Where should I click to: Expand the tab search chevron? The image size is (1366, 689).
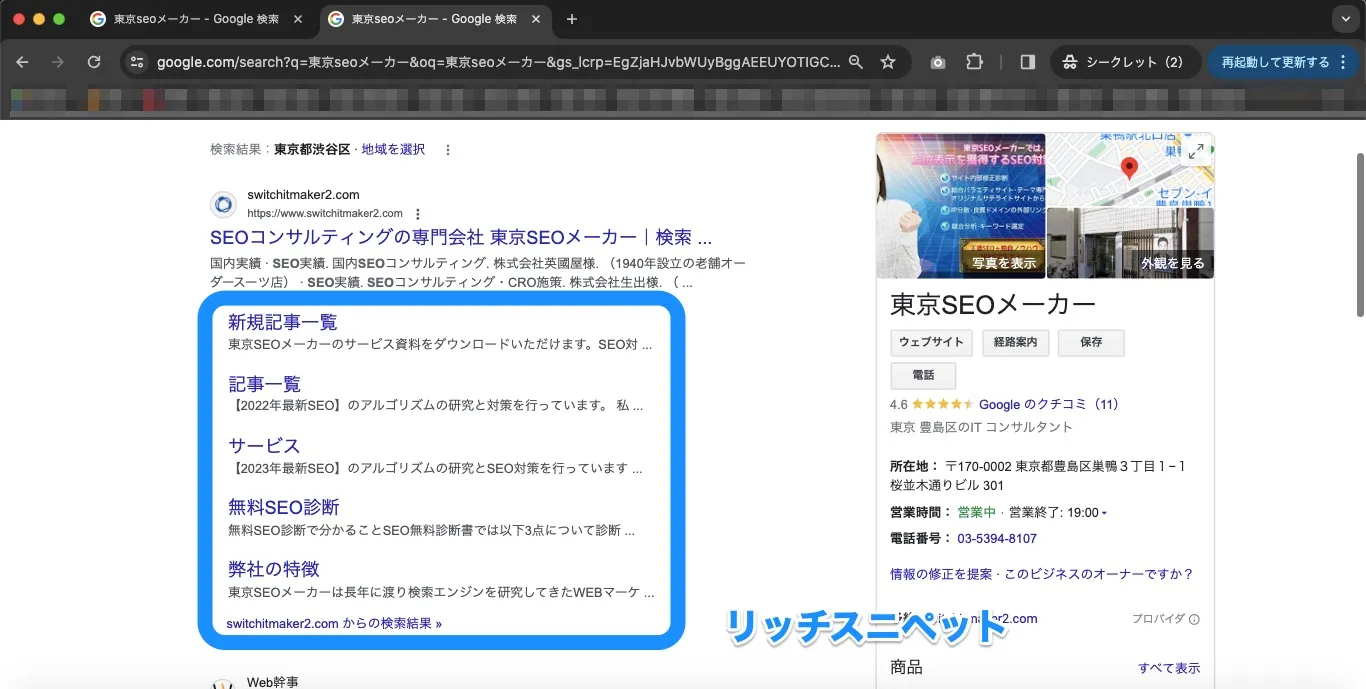(x=1345, y=19)
